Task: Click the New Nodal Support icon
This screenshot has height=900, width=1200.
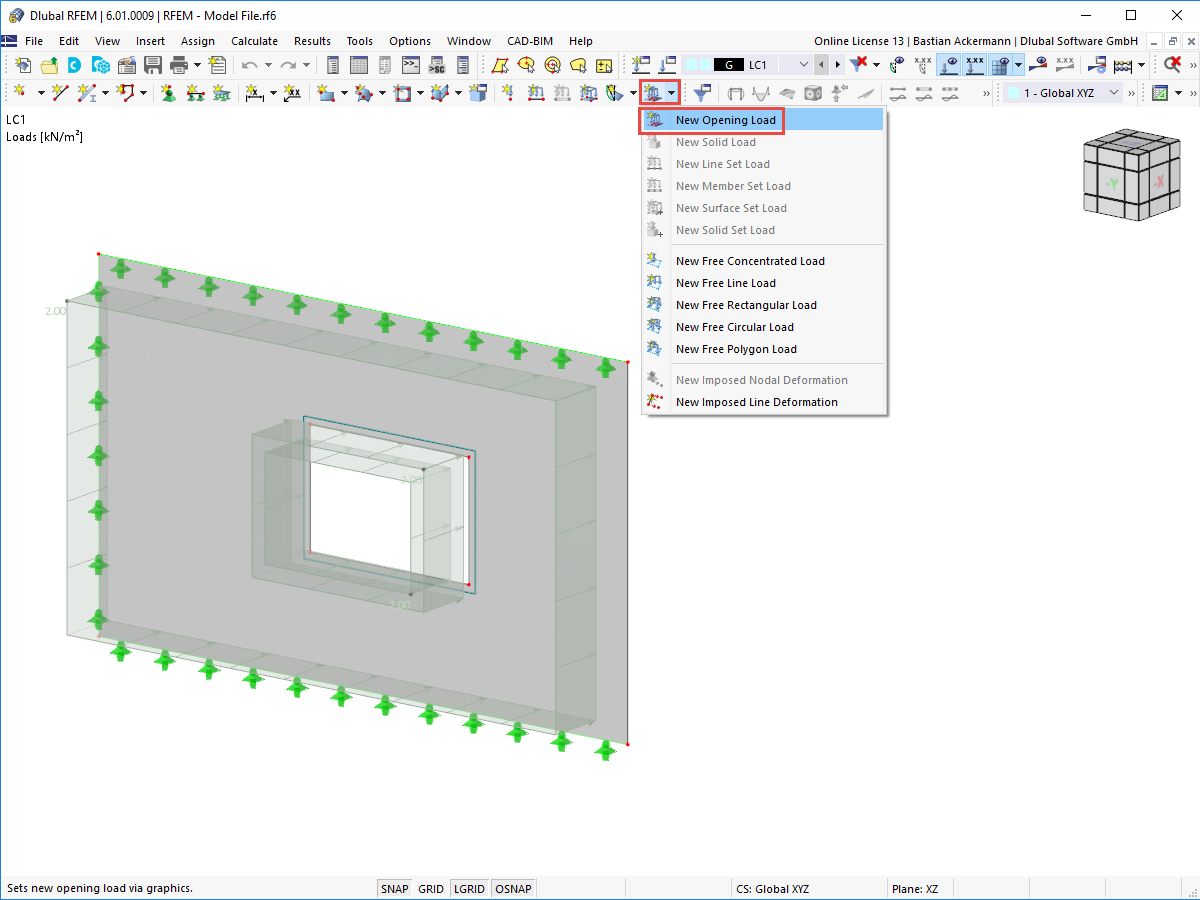Action: click(x=168, y=93)
